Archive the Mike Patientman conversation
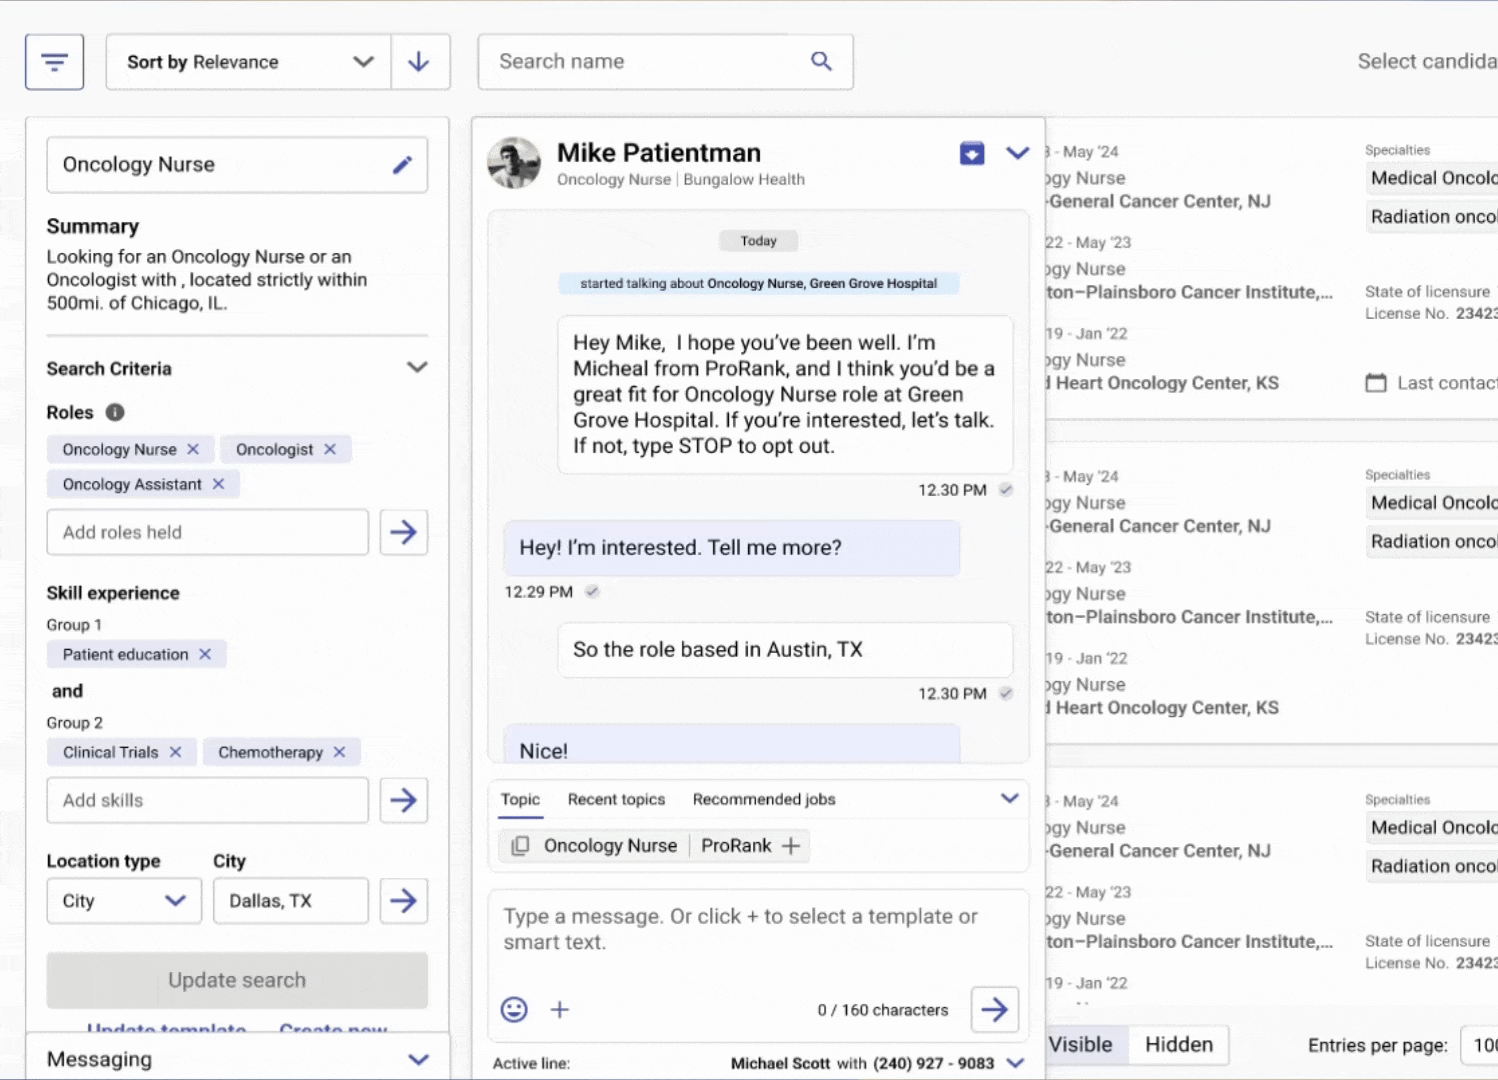This screenshot has height=1080, width=1498. click(x=972, y=153)
